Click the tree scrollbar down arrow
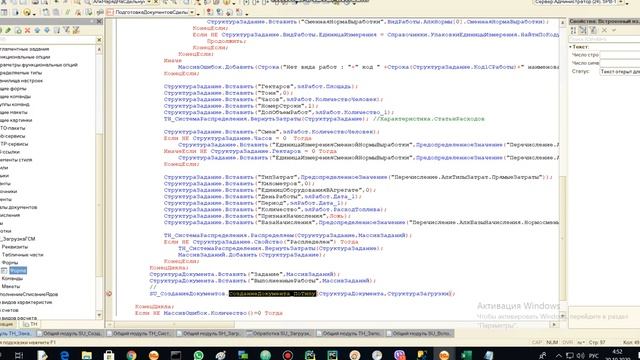 (x=99, y=315)
